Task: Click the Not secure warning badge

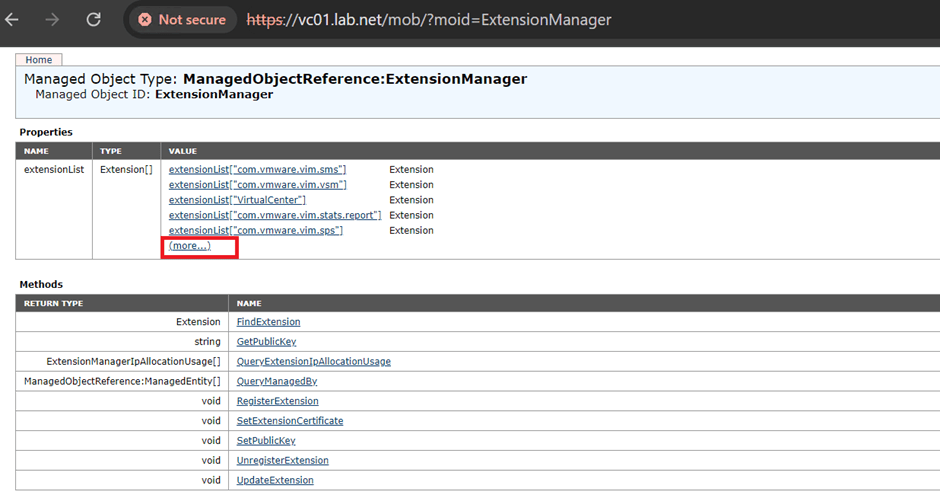Action: tap(181, 20)
